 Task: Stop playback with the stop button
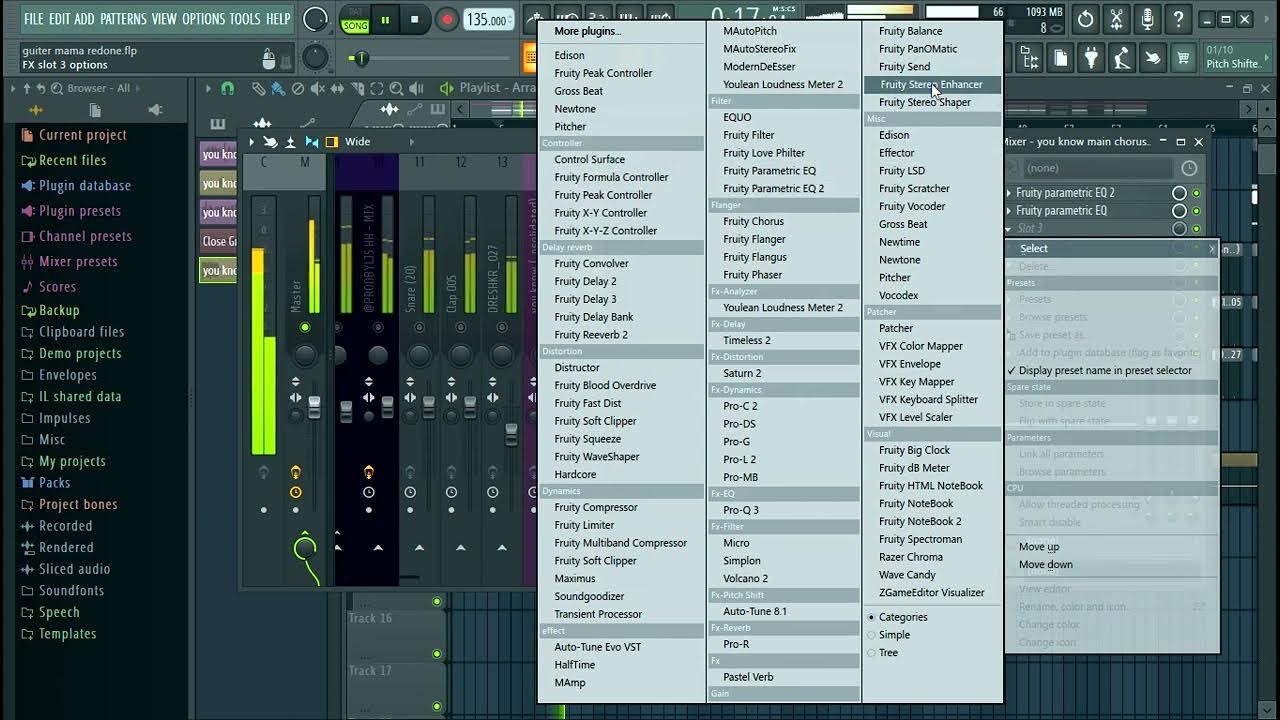pos(415,19)
